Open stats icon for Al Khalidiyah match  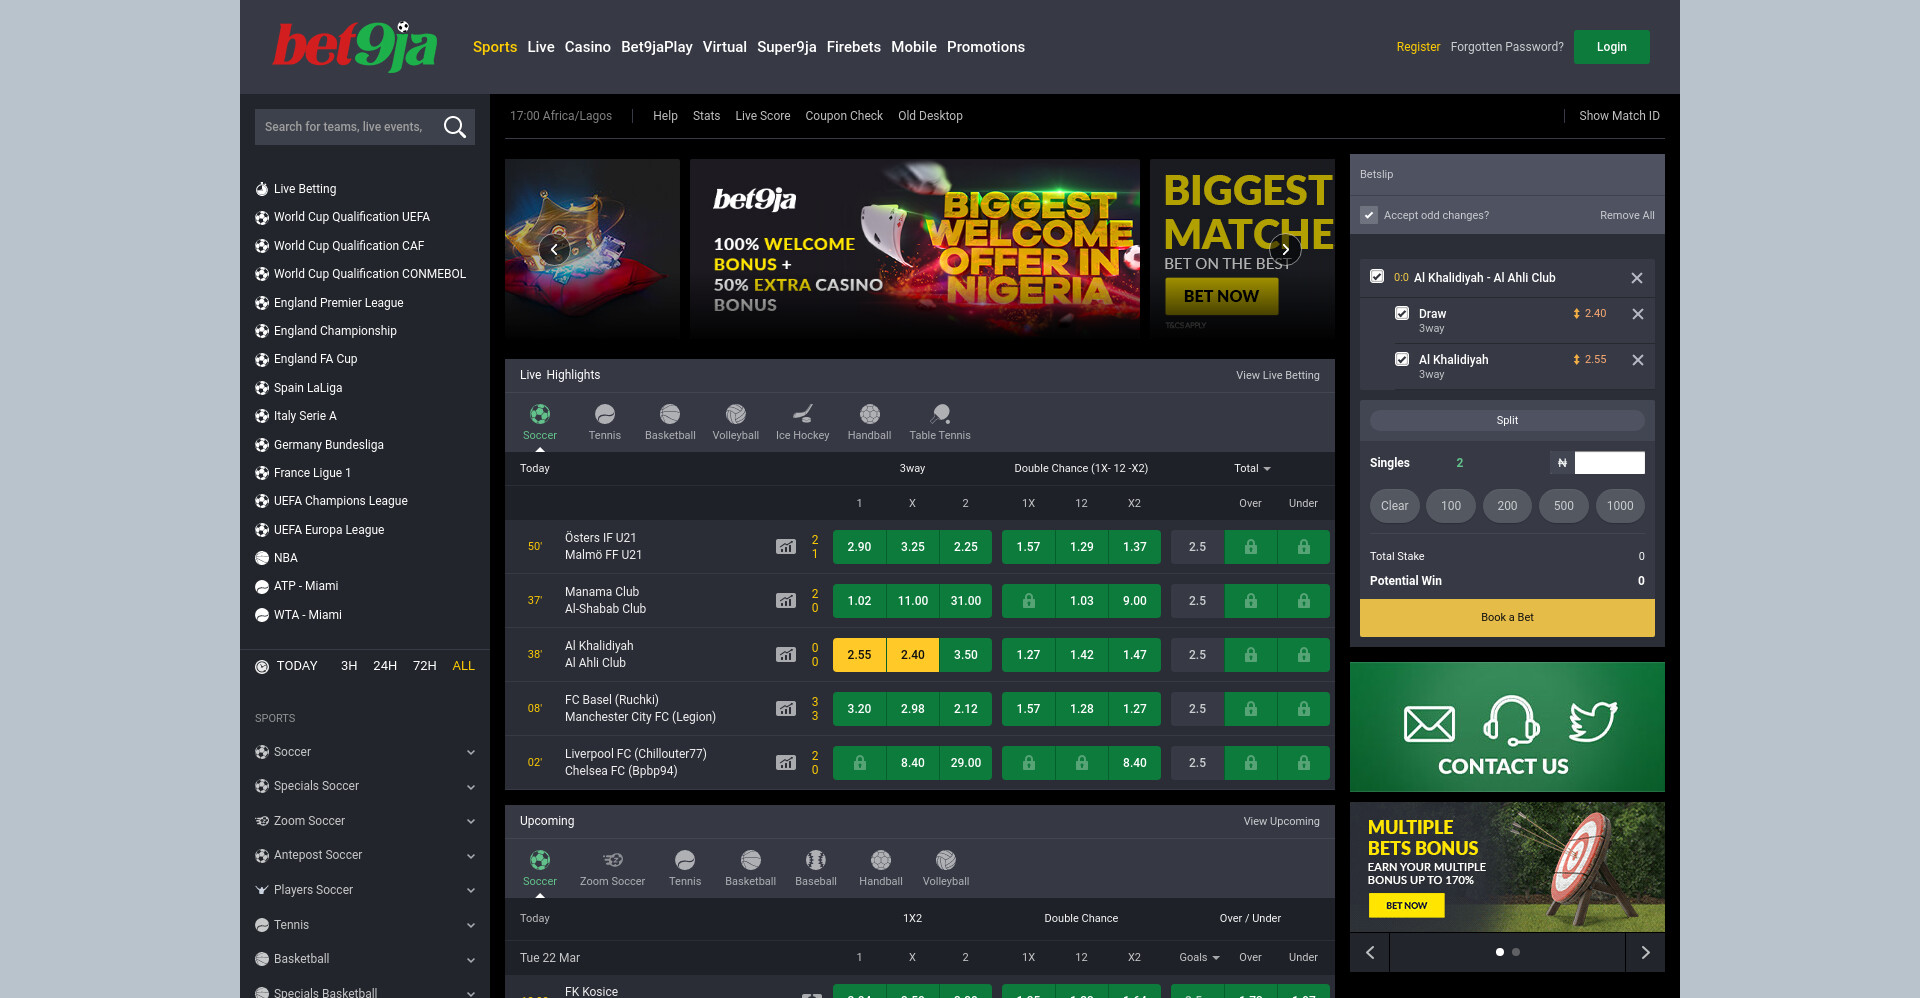pos(786,655)
